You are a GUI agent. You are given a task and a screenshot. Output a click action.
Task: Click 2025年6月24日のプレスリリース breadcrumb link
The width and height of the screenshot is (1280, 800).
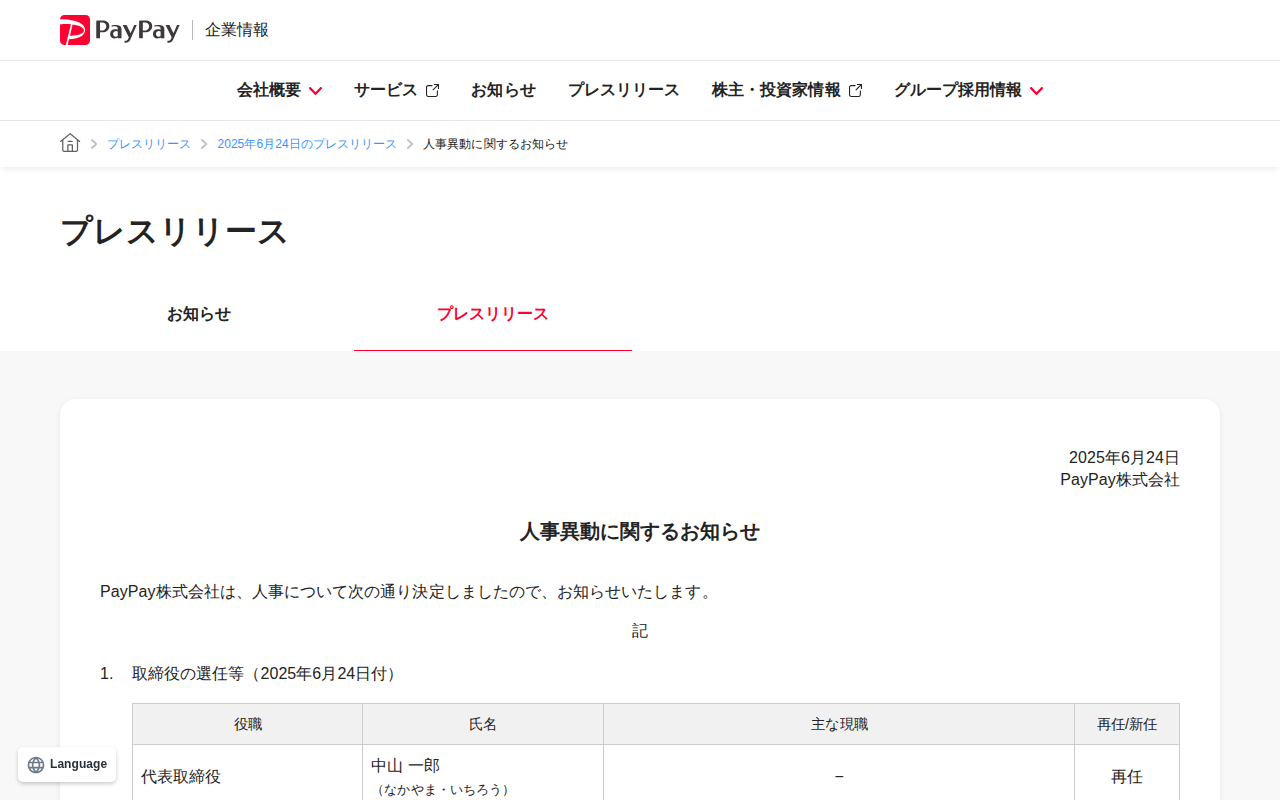click(x=307, y=144)
